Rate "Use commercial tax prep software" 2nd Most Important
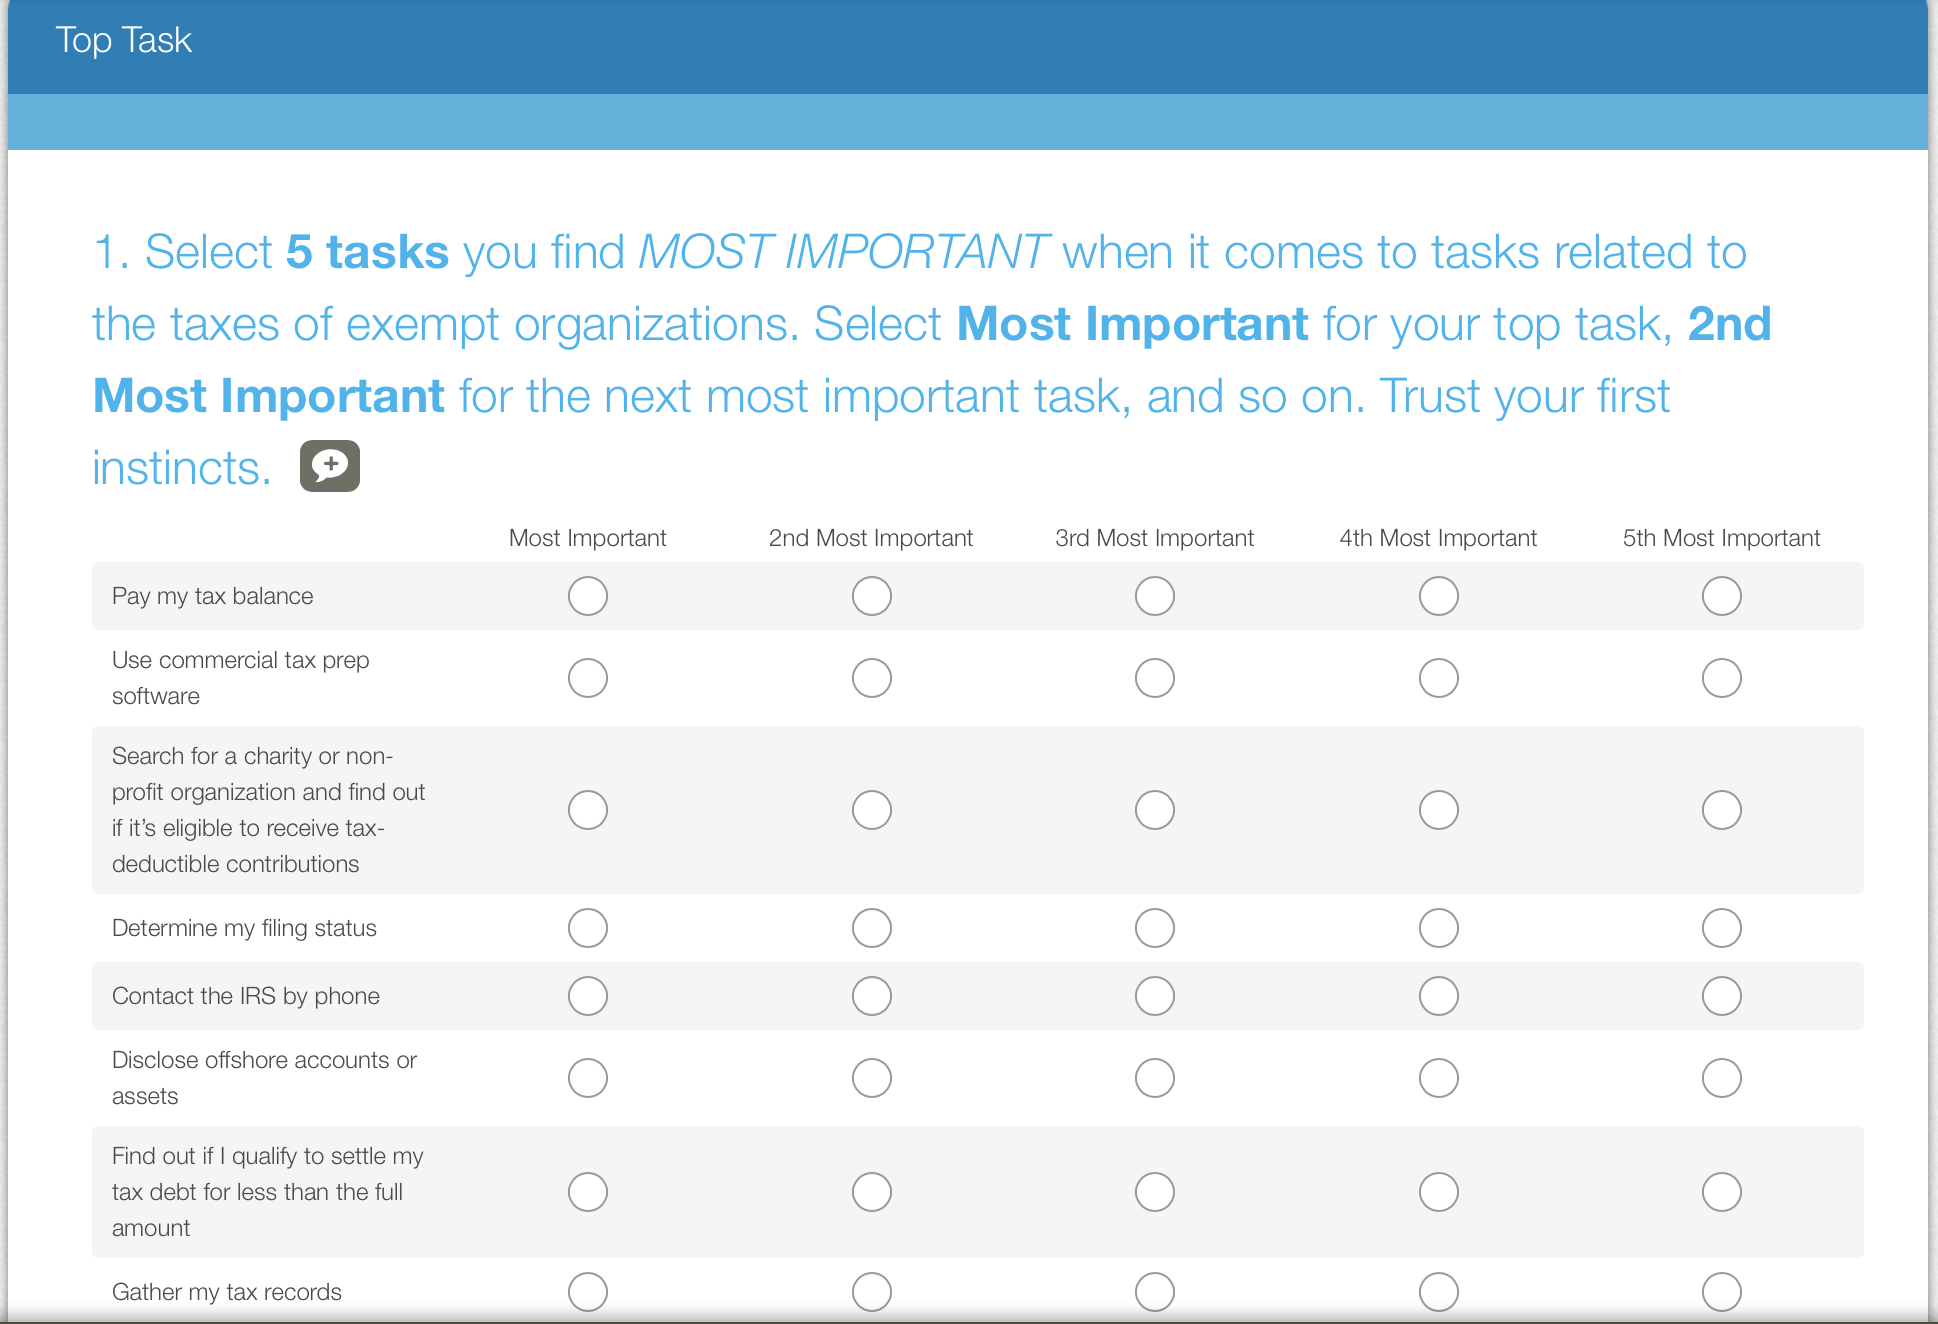This screenshot has height=1324, width=1938. click(871, 678)
